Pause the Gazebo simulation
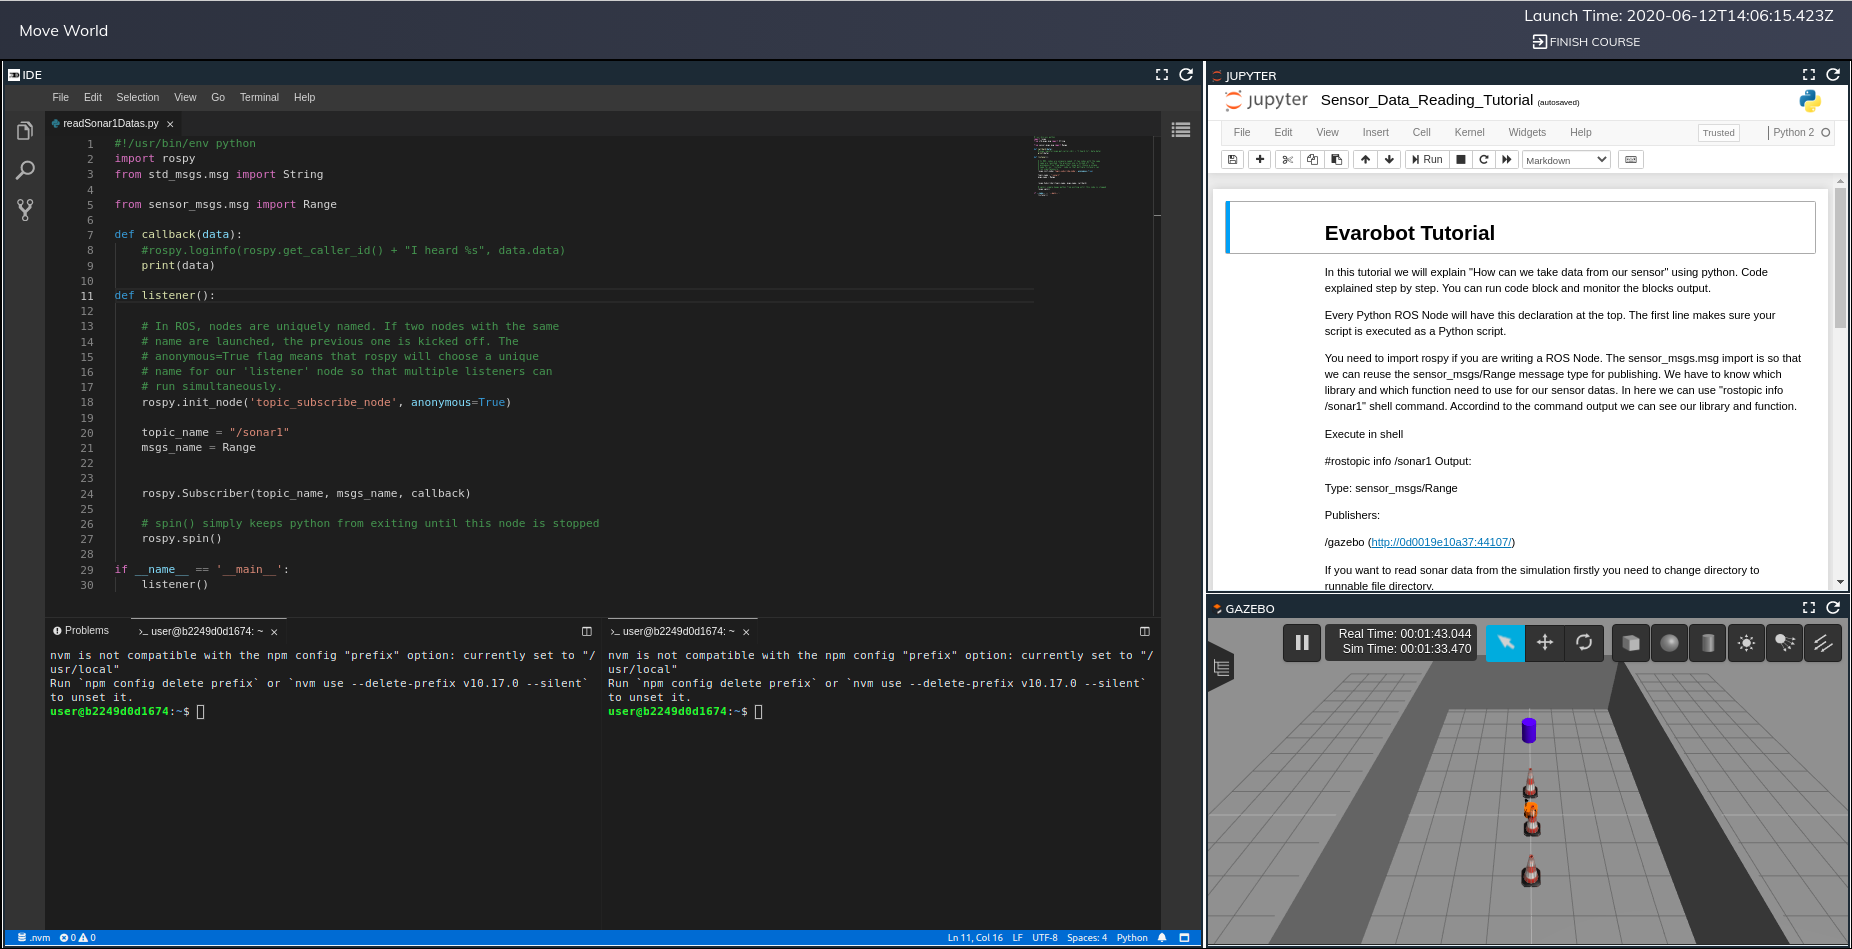 coord(1302,643)
